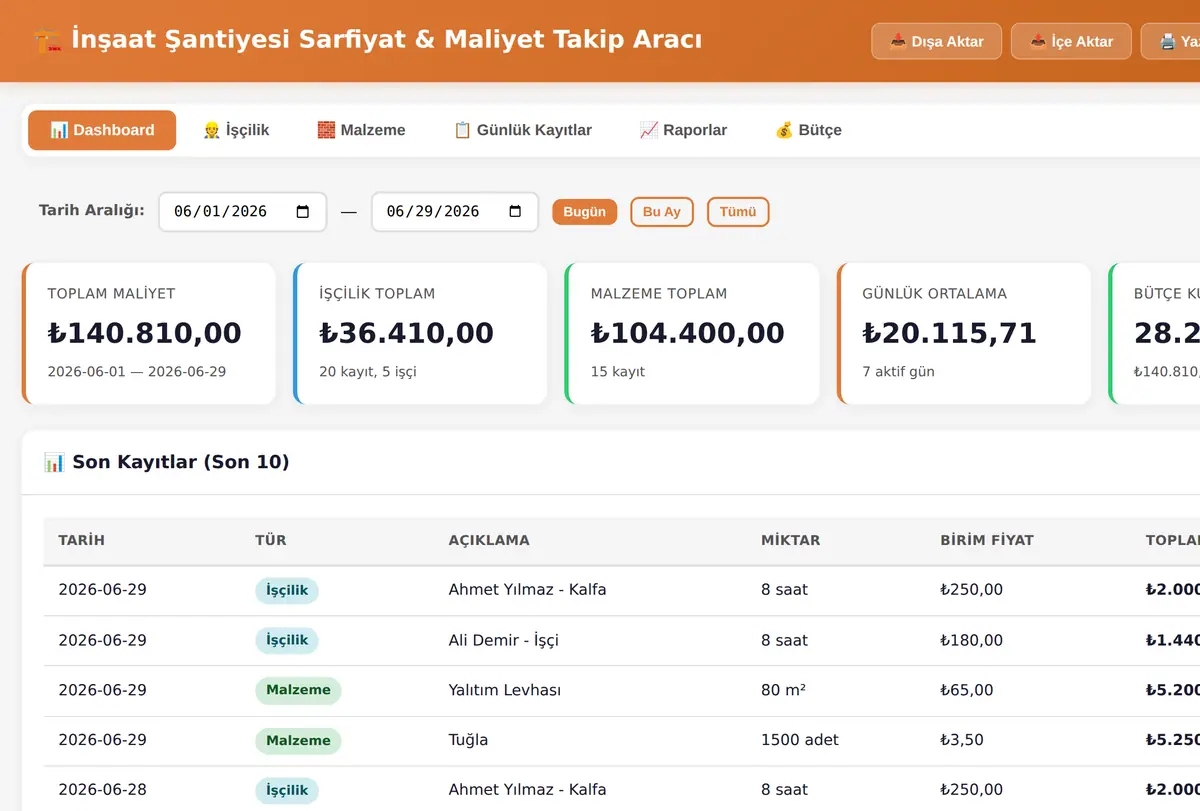Click İşçilik badge in Ali Demir row
Viewport: 1200px width, 811px height.
[x=287, y=640]
